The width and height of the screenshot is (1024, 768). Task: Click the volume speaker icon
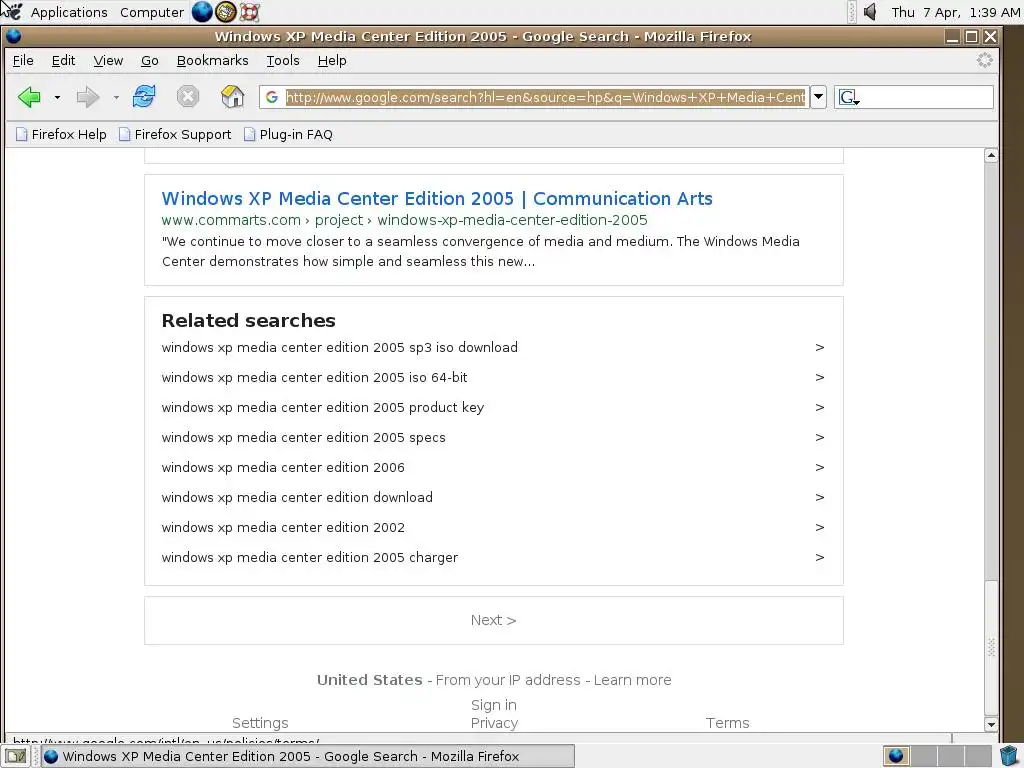tap(870, 12)
